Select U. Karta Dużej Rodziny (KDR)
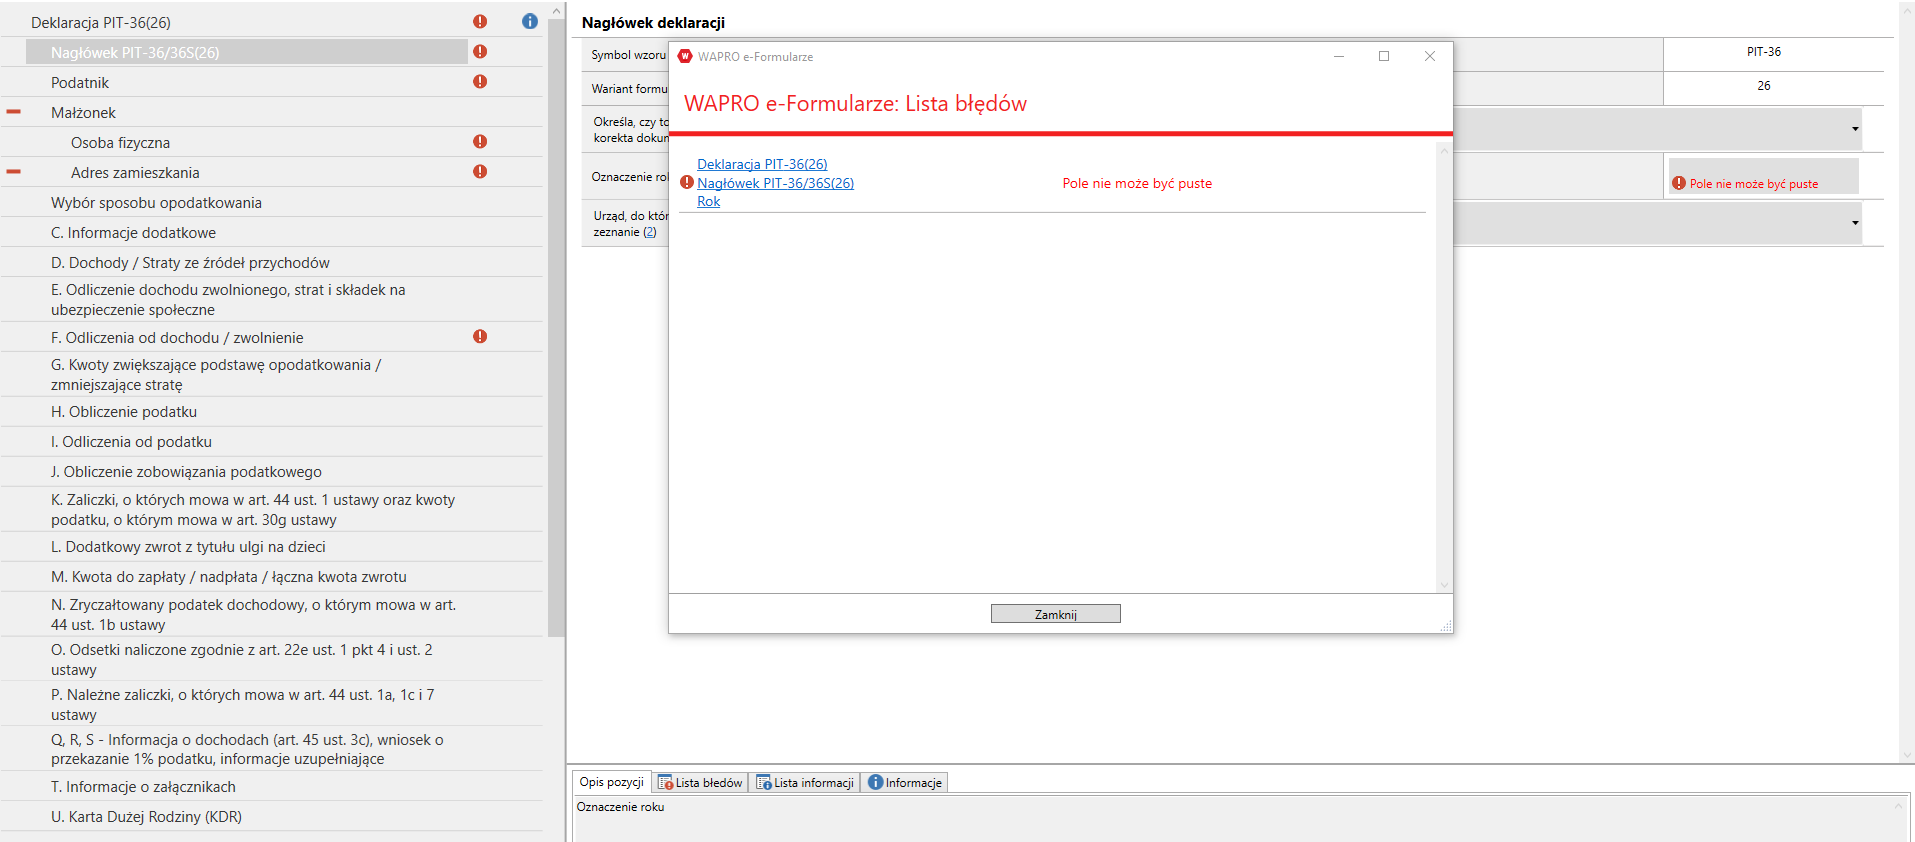The height and width of the screenshot is (842, 1915). click(x=146, y=816)
